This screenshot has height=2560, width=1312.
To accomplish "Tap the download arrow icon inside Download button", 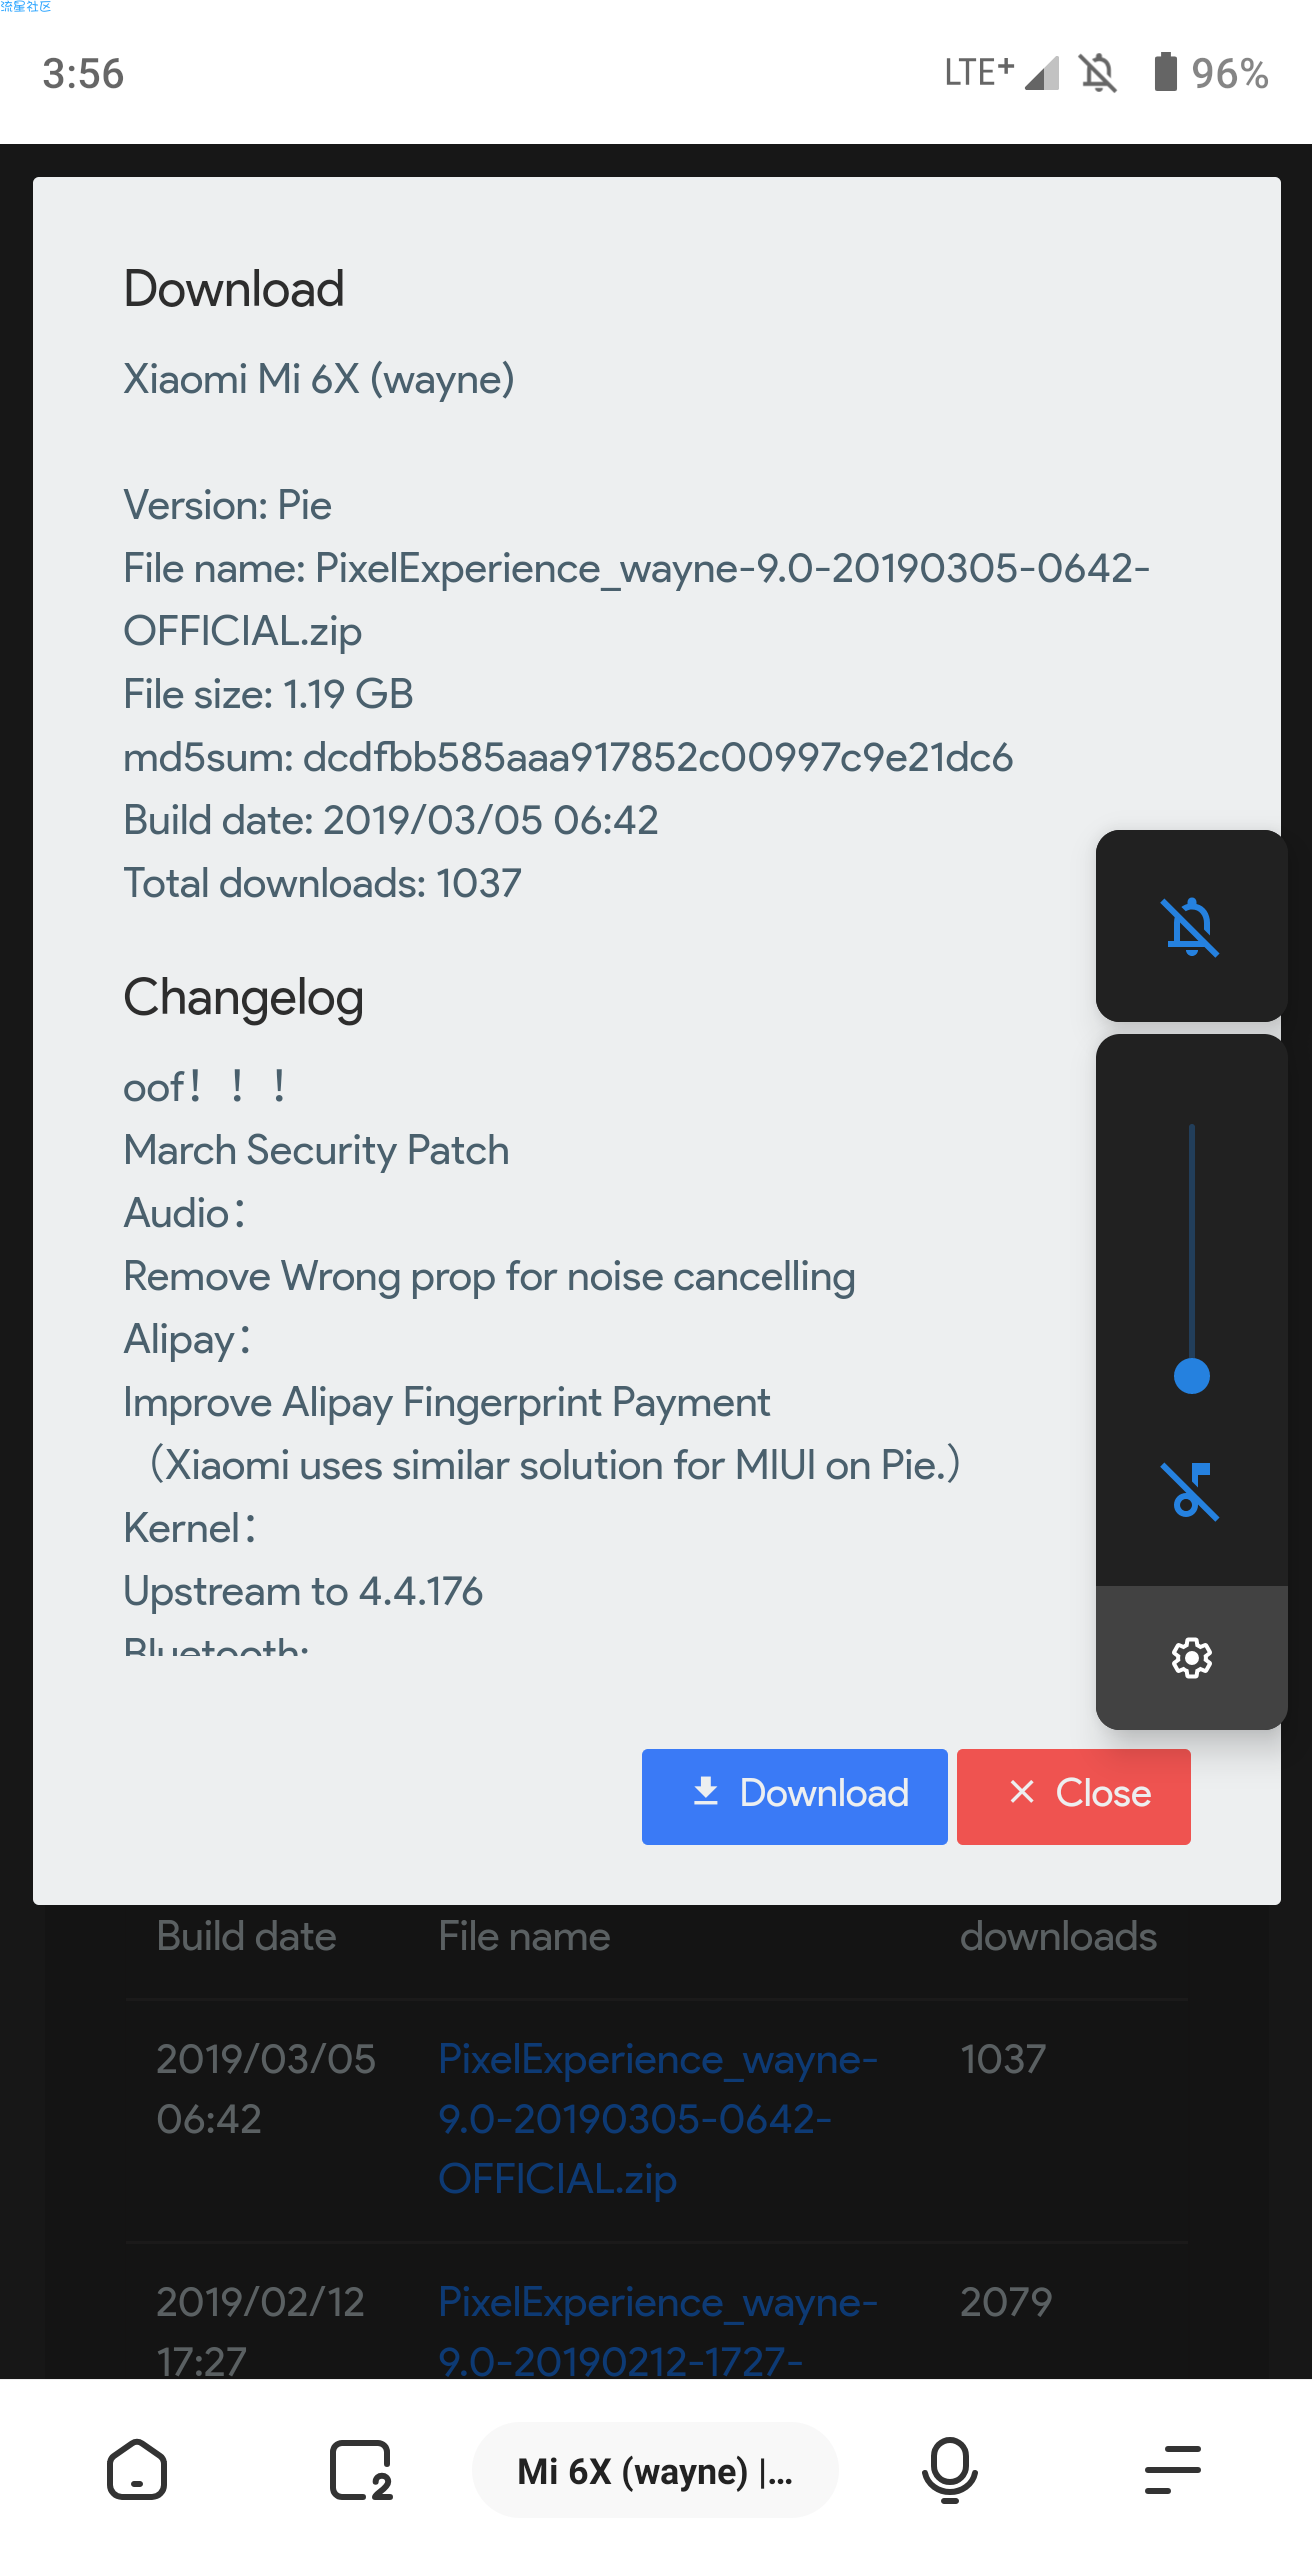I will click(x=706, y=1792).
